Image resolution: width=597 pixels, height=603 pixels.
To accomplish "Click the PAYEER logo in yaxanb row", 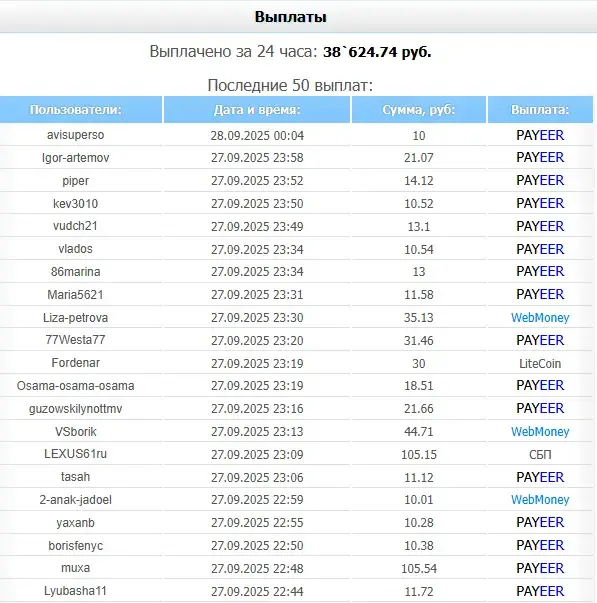I will point(540,522).
